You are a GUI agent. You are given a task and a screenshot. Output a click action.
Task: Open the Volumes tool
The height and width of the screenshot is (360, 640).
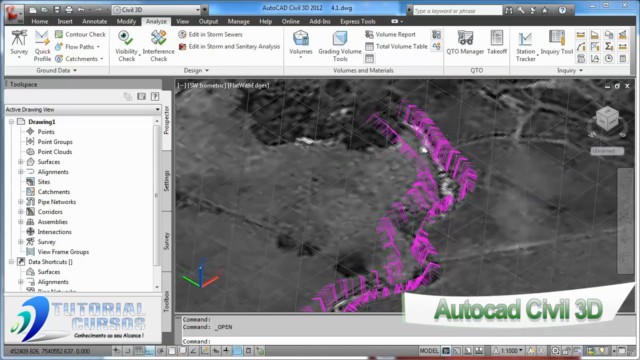pos(301,43)
